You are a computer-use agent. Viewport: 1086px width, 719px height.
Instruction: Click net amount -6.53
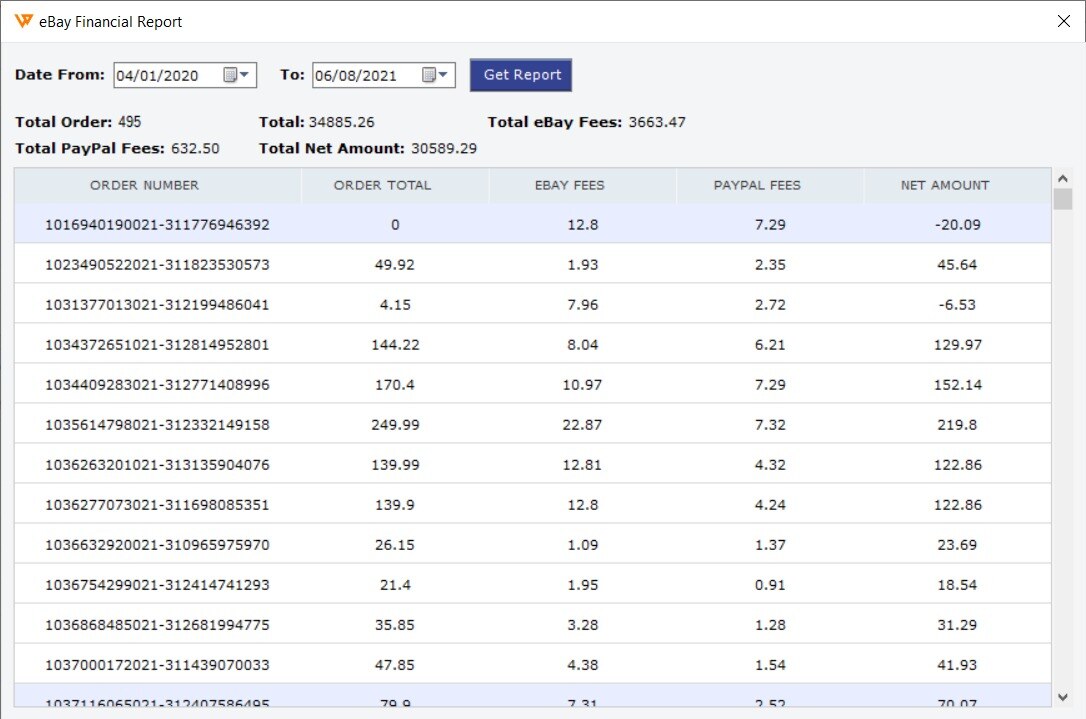click(x=958, y=305)
